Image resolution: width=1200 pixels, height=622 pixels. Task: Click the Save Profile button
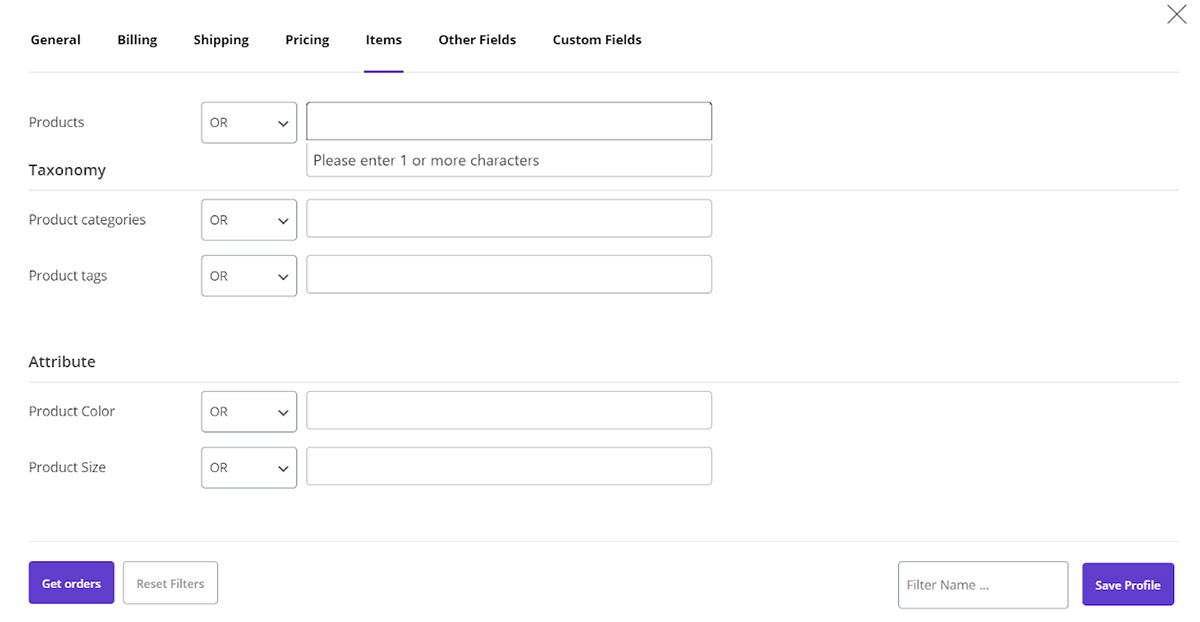coord(1127,585)
